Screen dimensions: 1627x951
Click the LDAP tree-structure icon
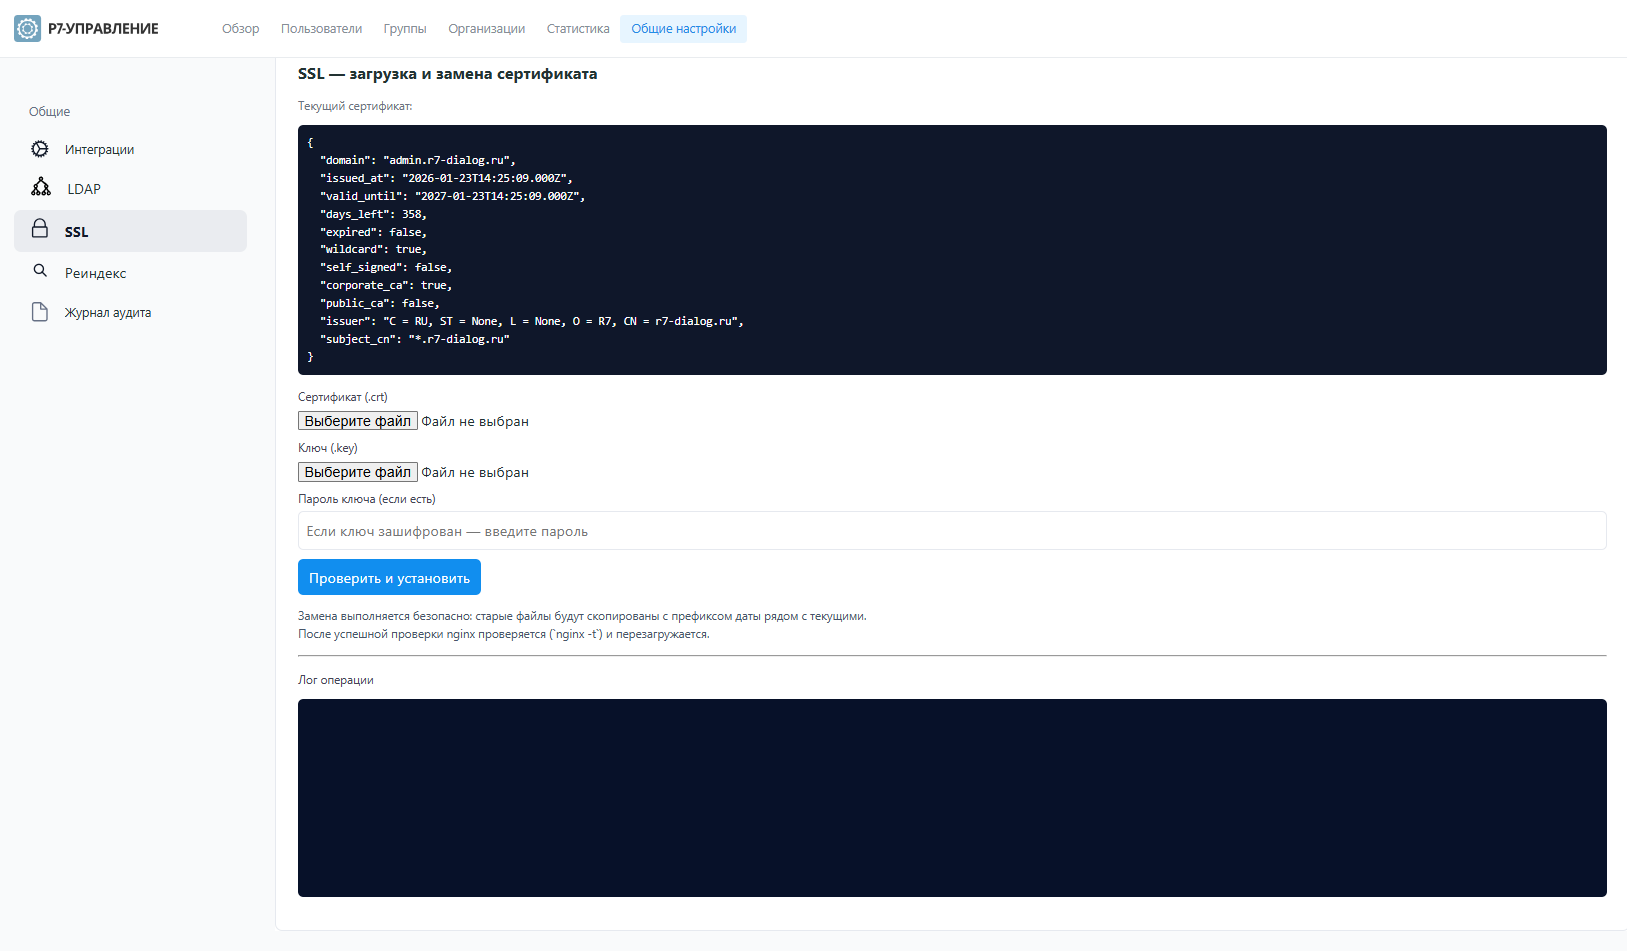[x=41, y=188]
